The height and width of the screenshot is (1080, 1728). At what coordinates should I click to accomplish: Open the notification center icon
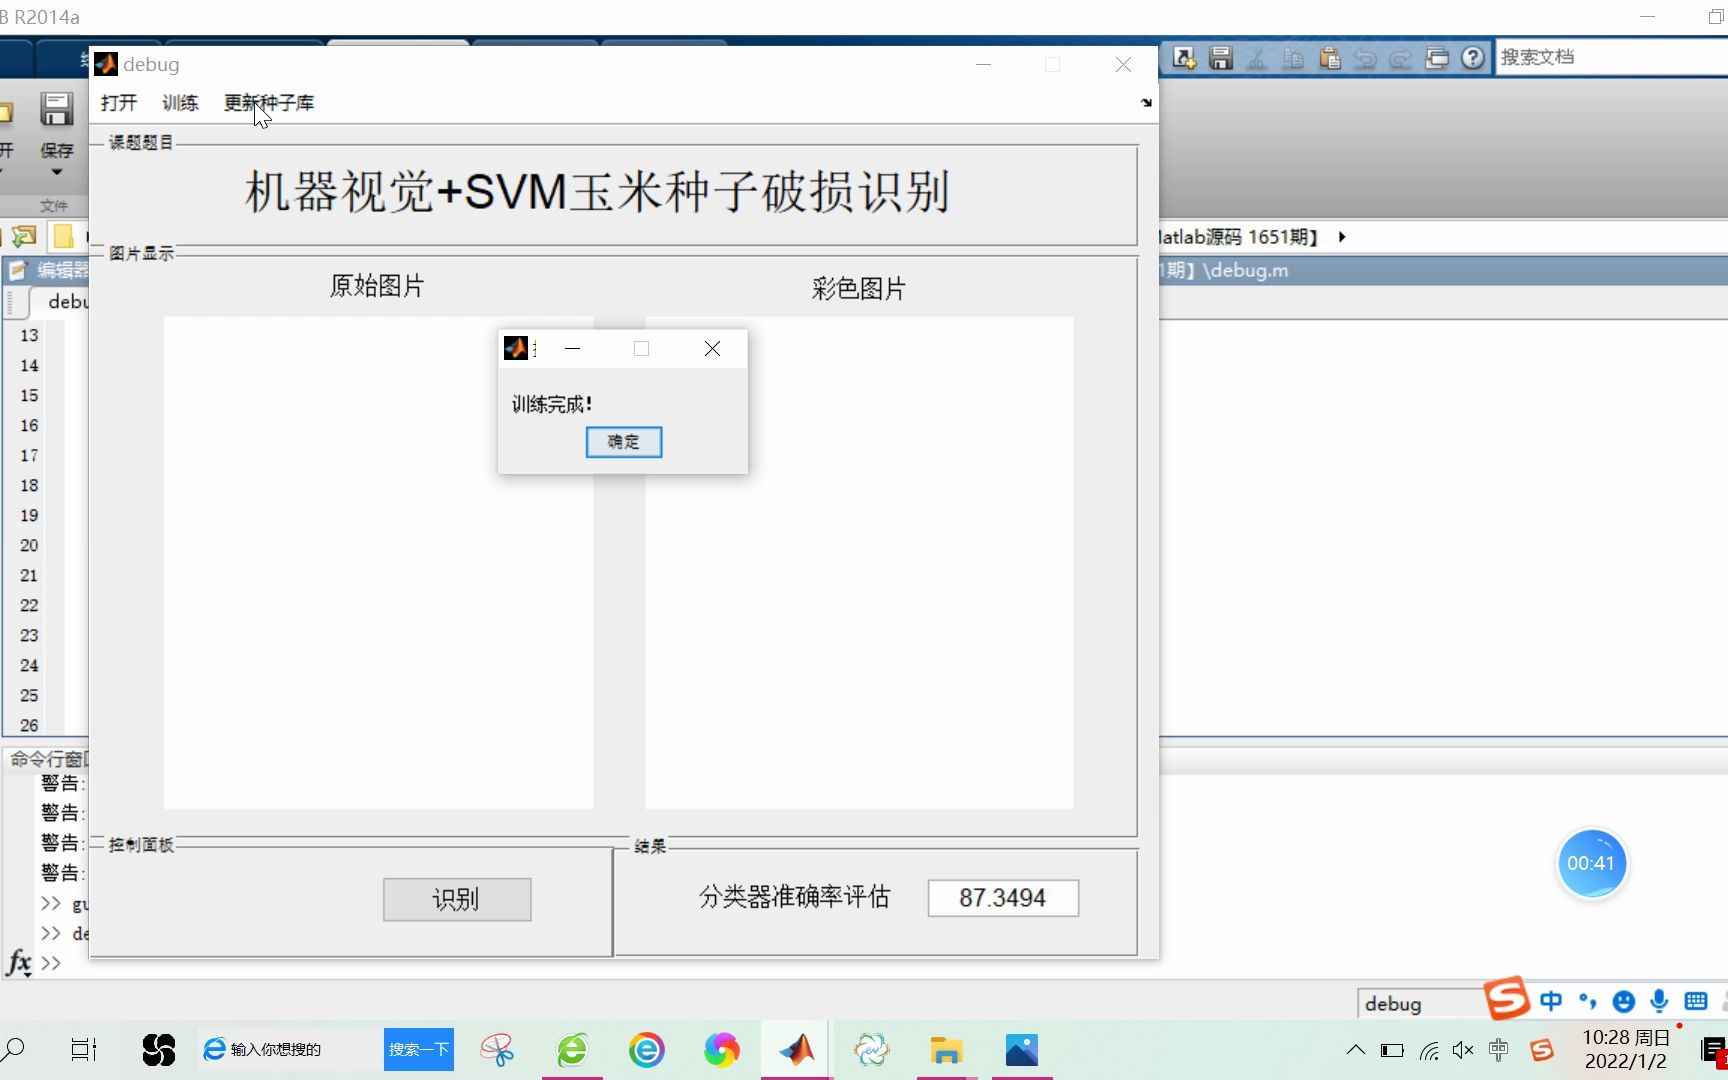(1713, 1051)
